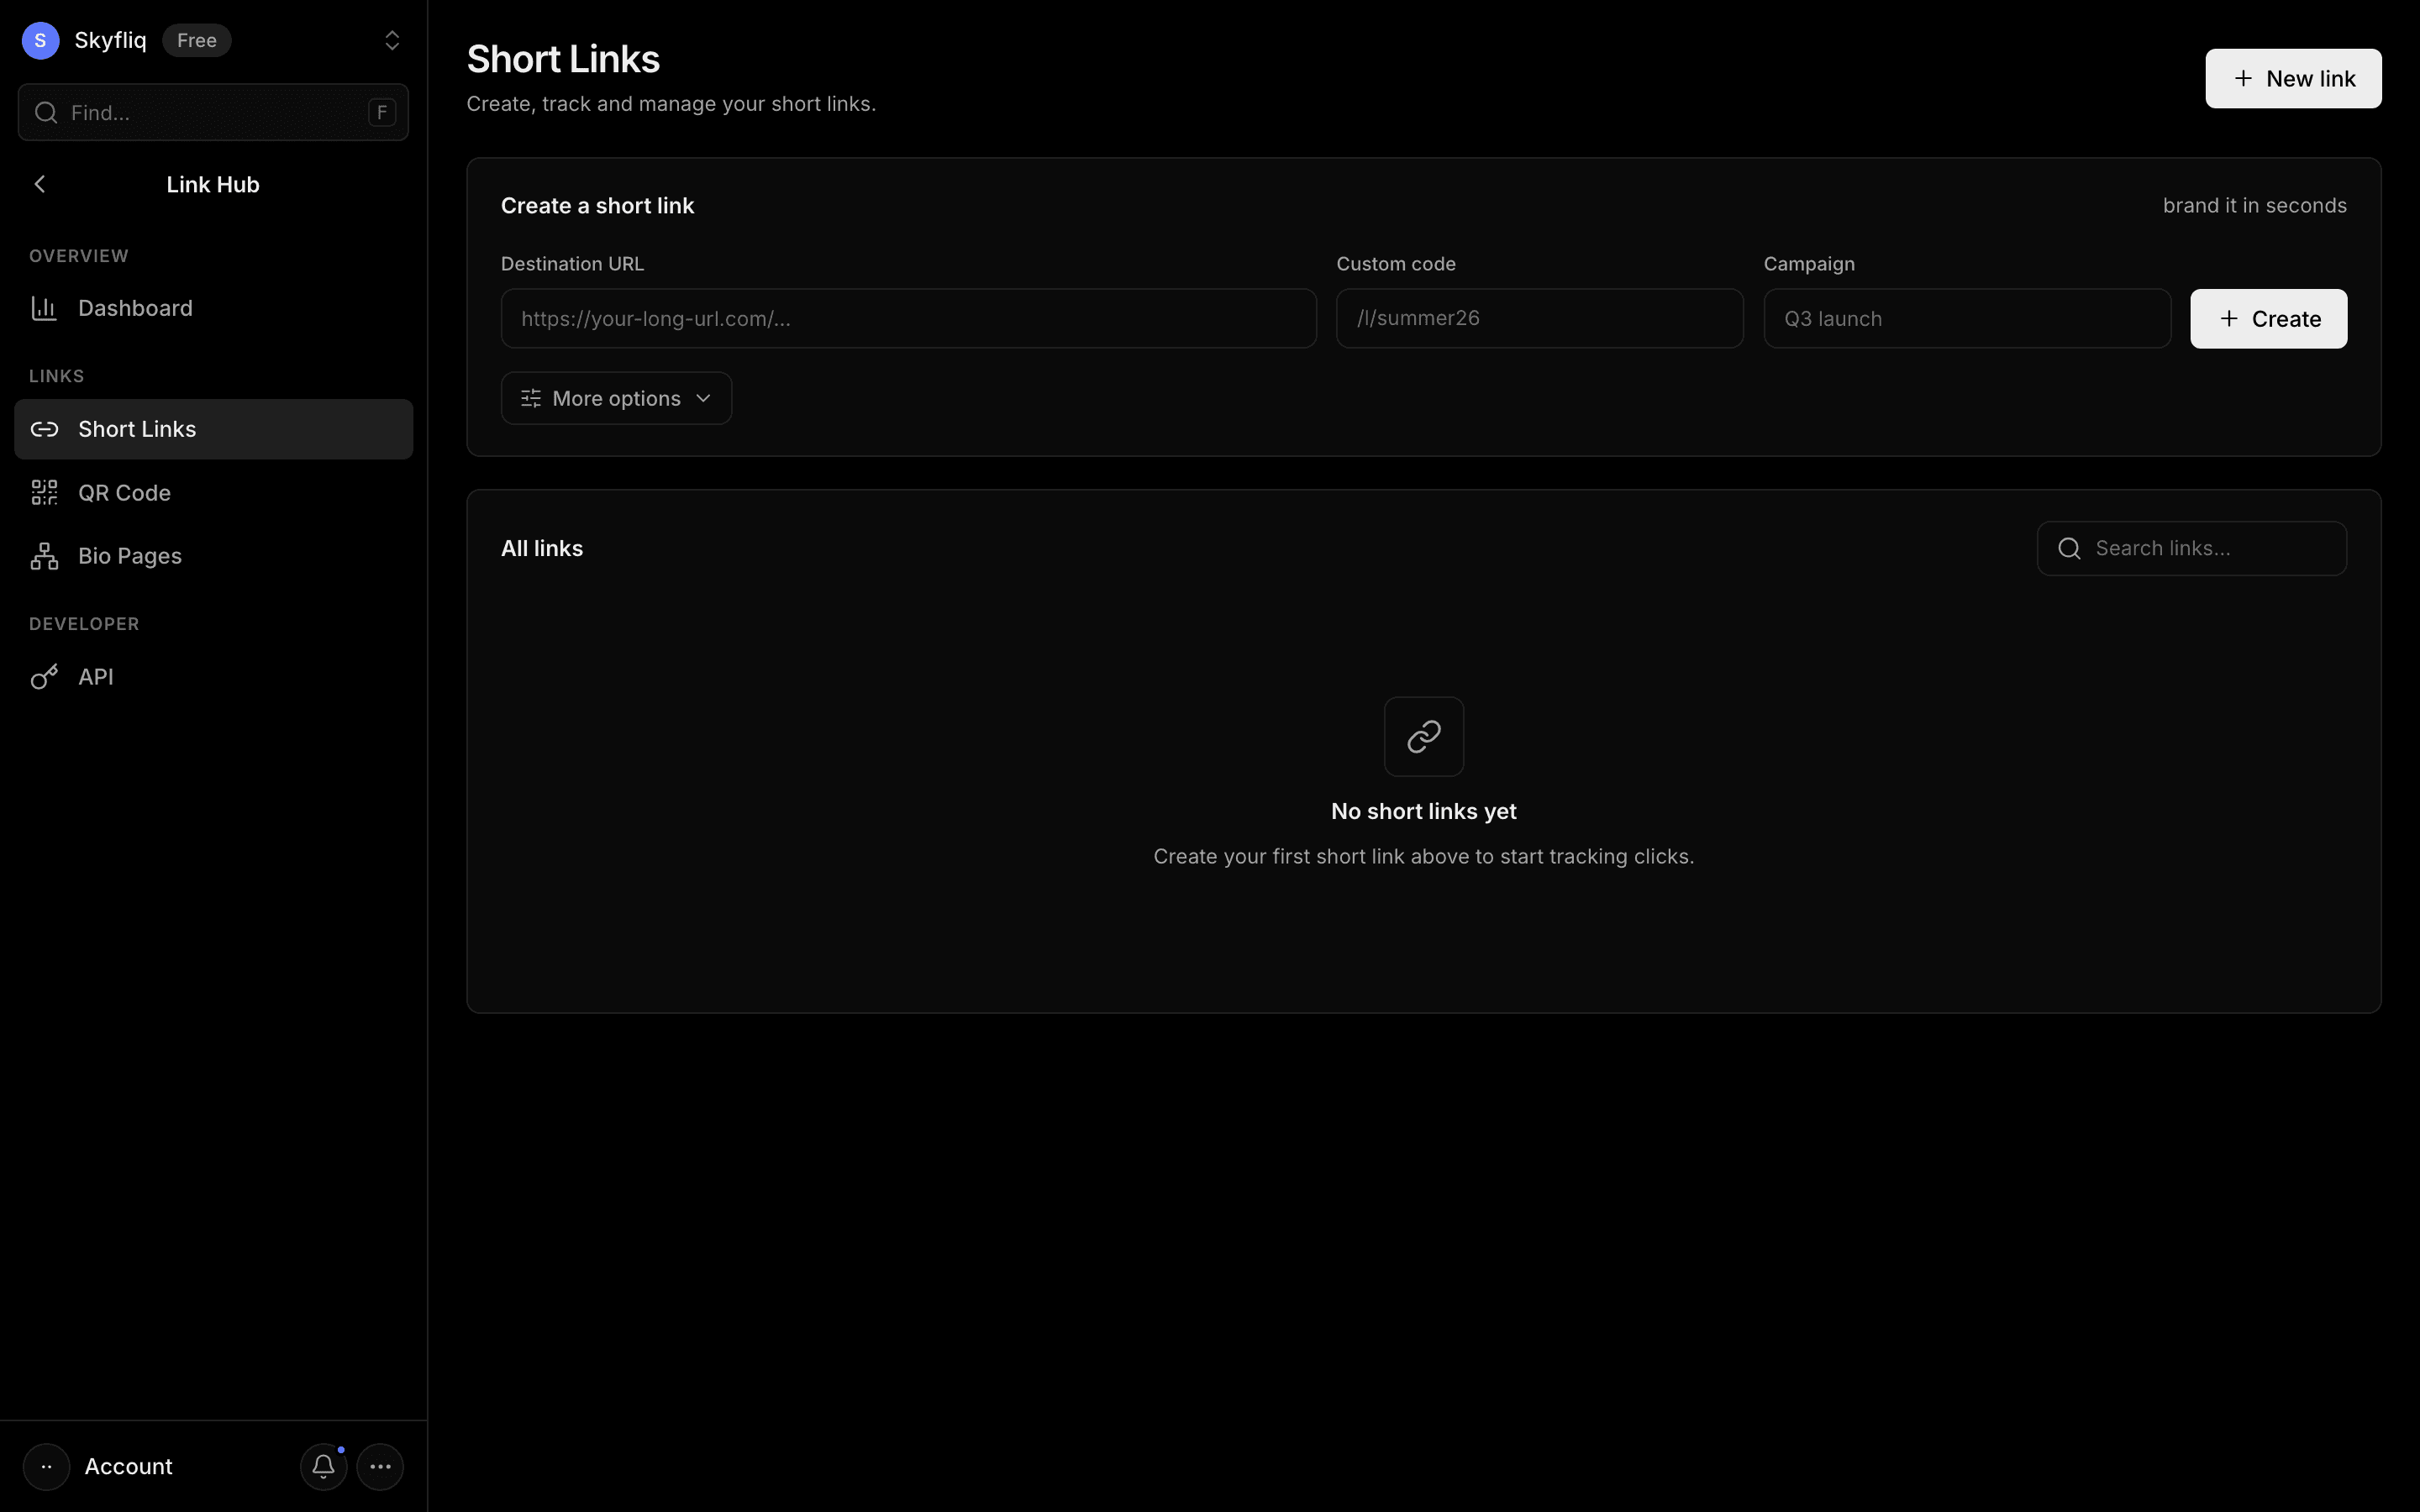
Task: Open the sidebar more menu ellipsis
Action: (x=380, y=1466)
